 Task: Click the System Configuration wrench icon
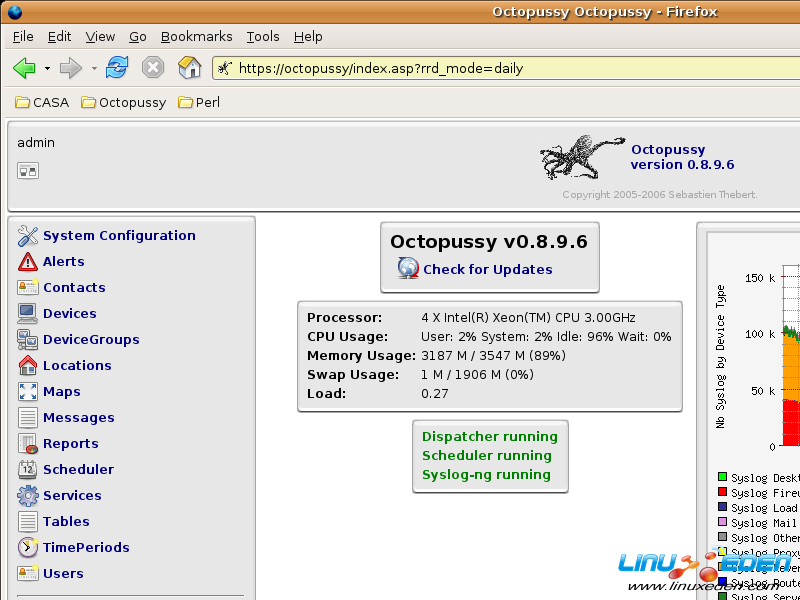tap(27, 236)
